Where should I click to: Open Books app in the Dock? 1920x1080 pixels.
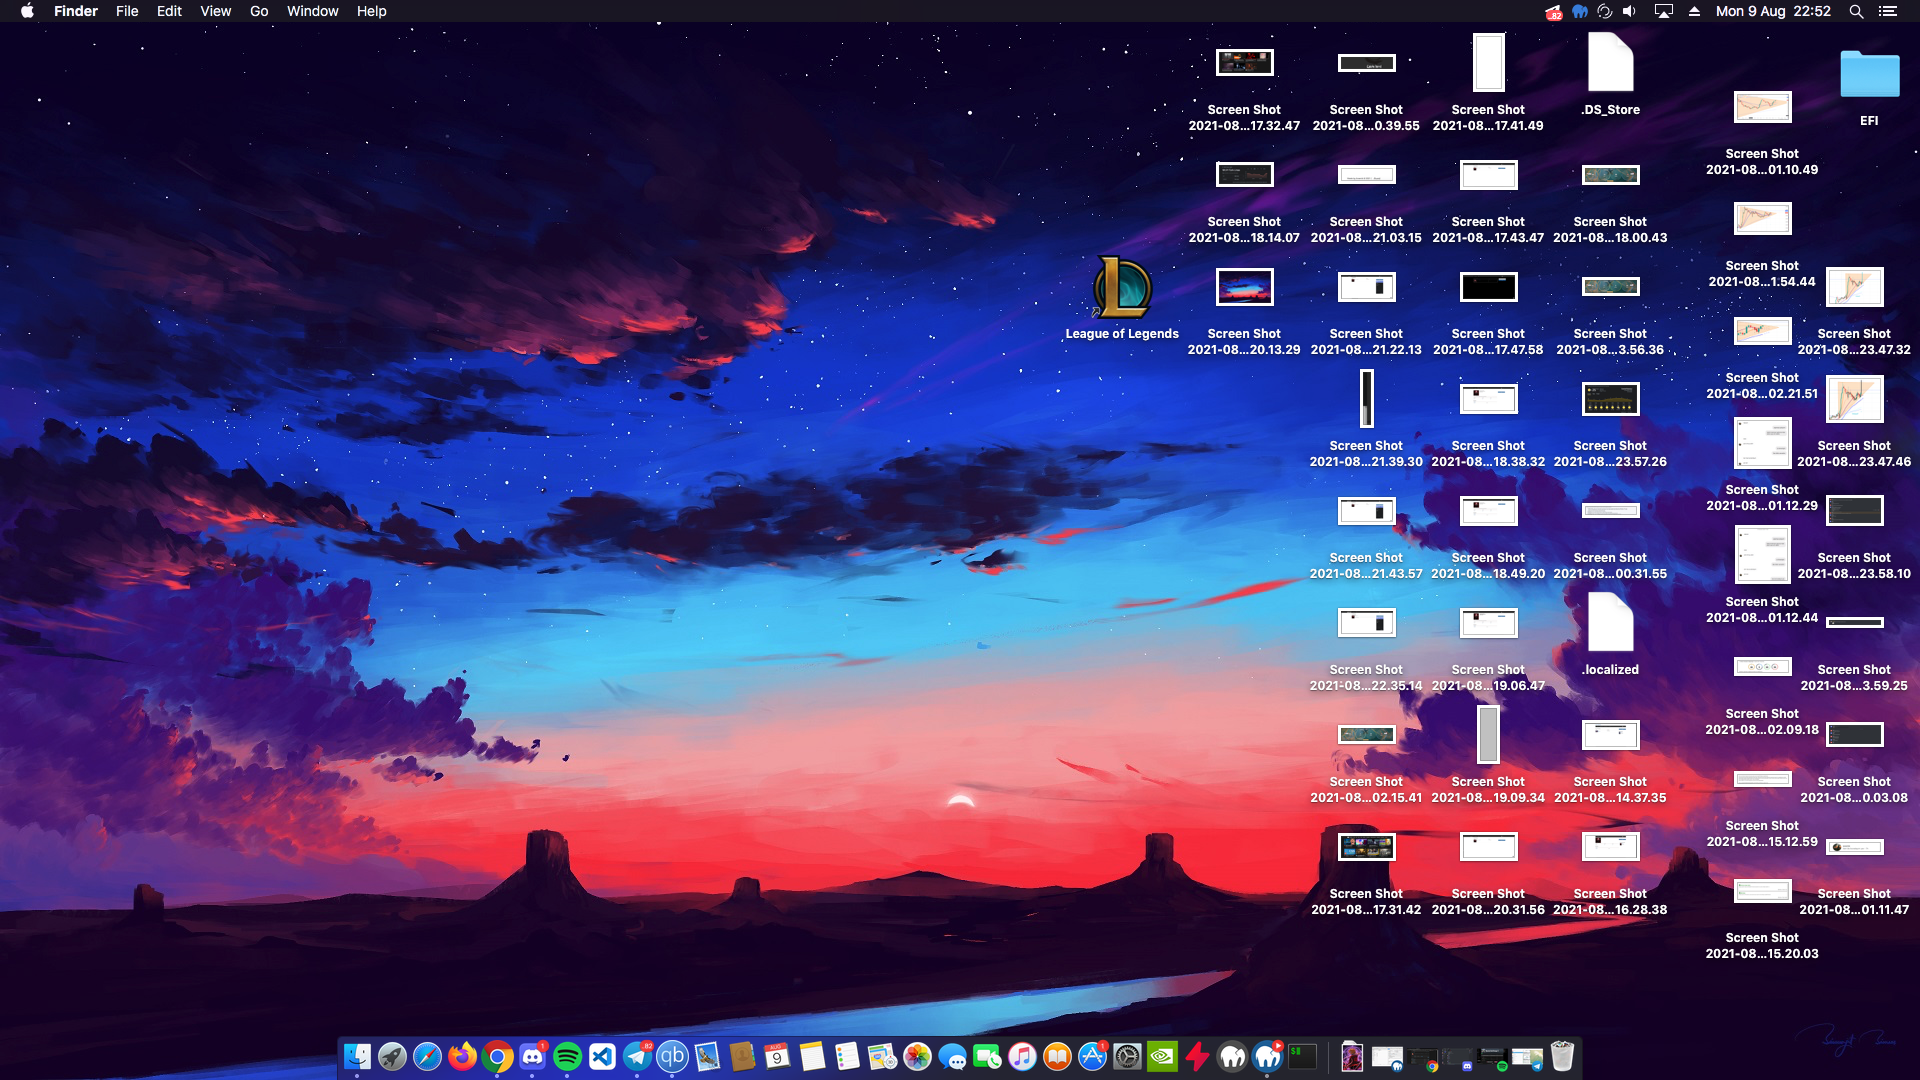(1057, 1056)
